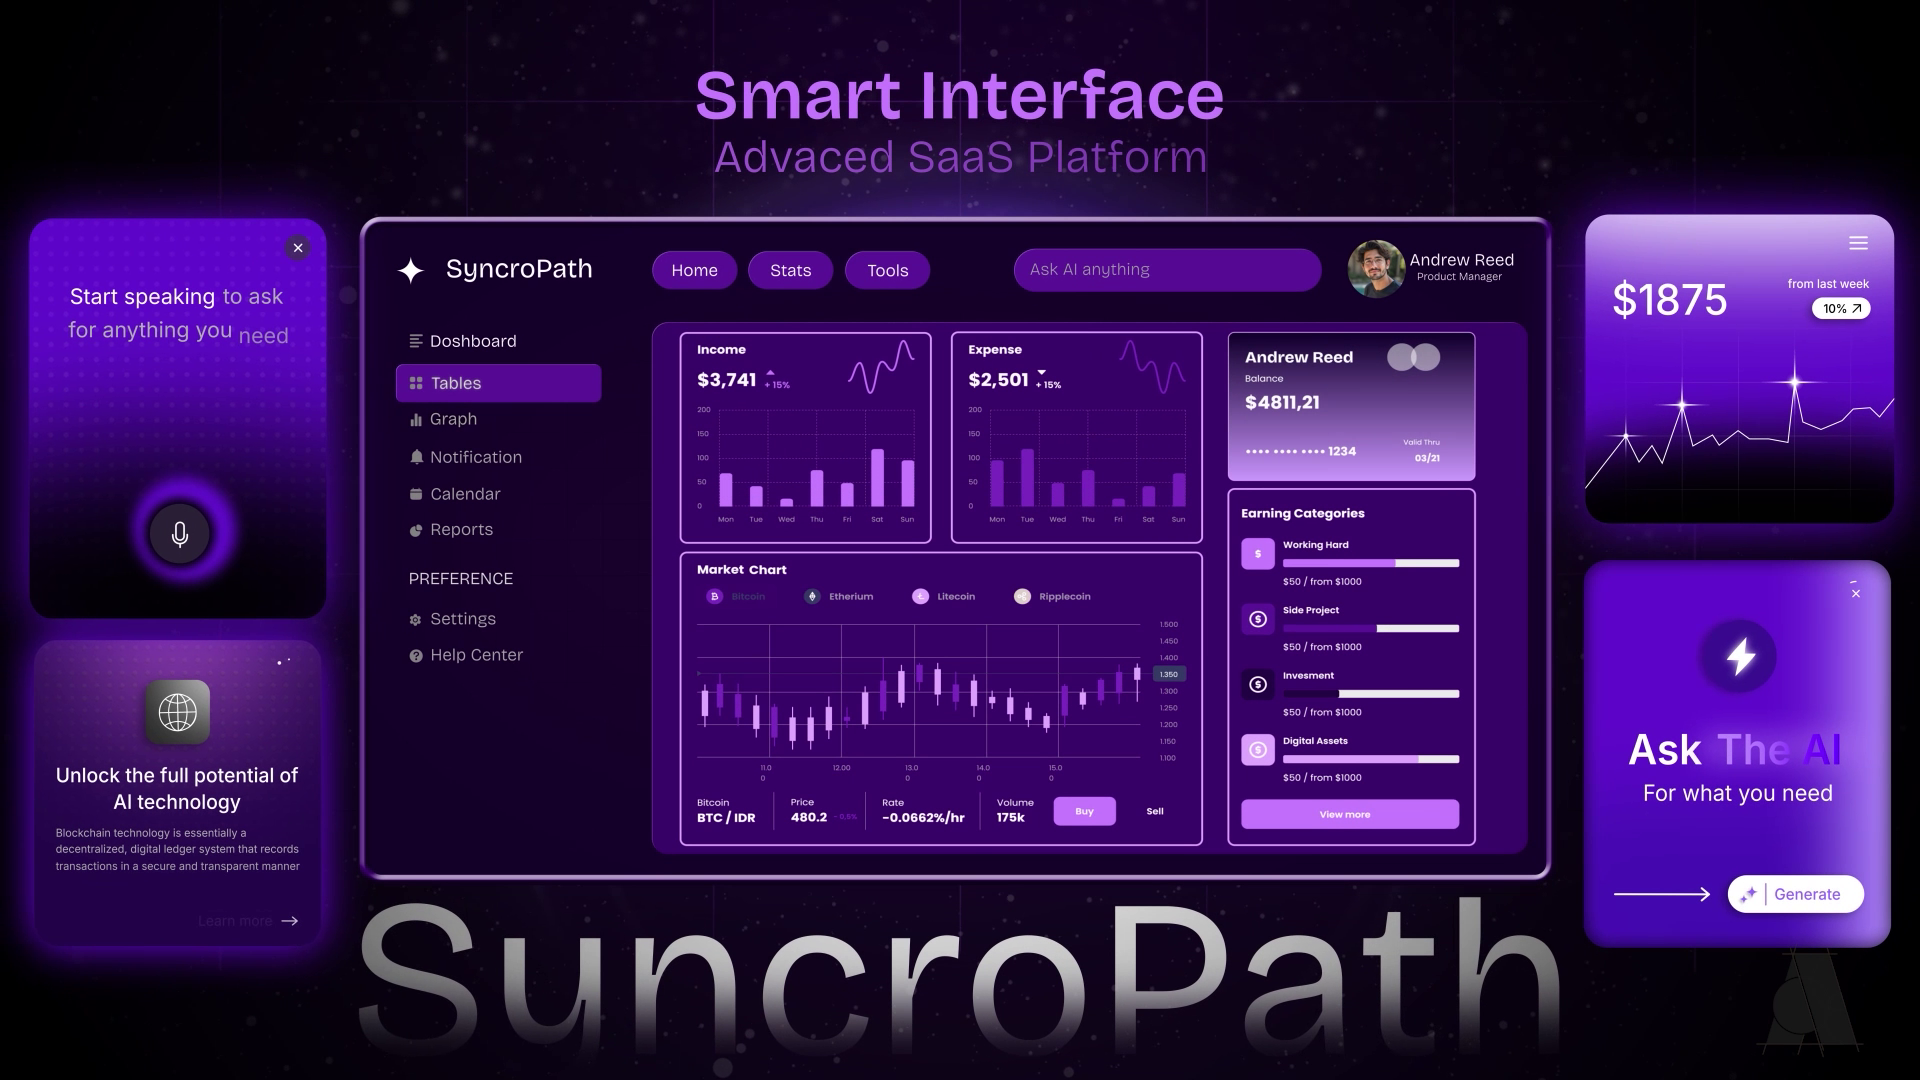Click the 10% from last week badge

pos(1841,309)
